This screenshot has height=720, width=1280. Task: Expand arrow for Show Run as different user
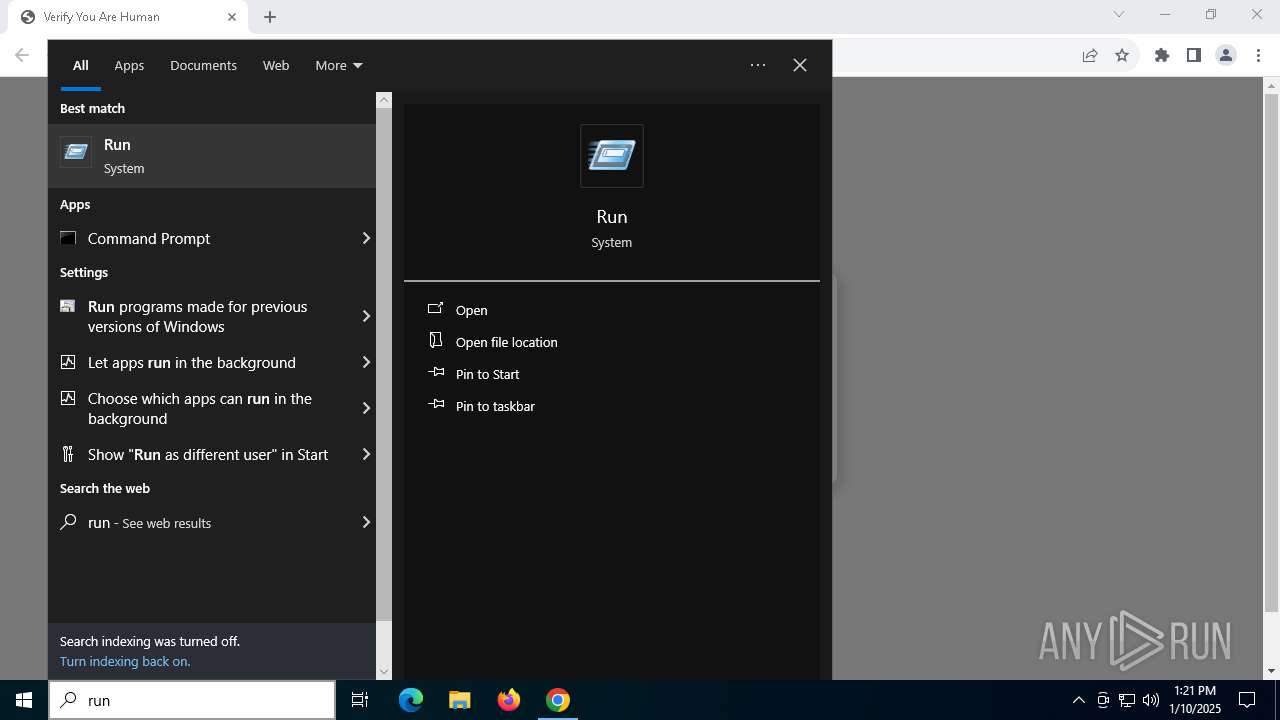click(366, 454)
